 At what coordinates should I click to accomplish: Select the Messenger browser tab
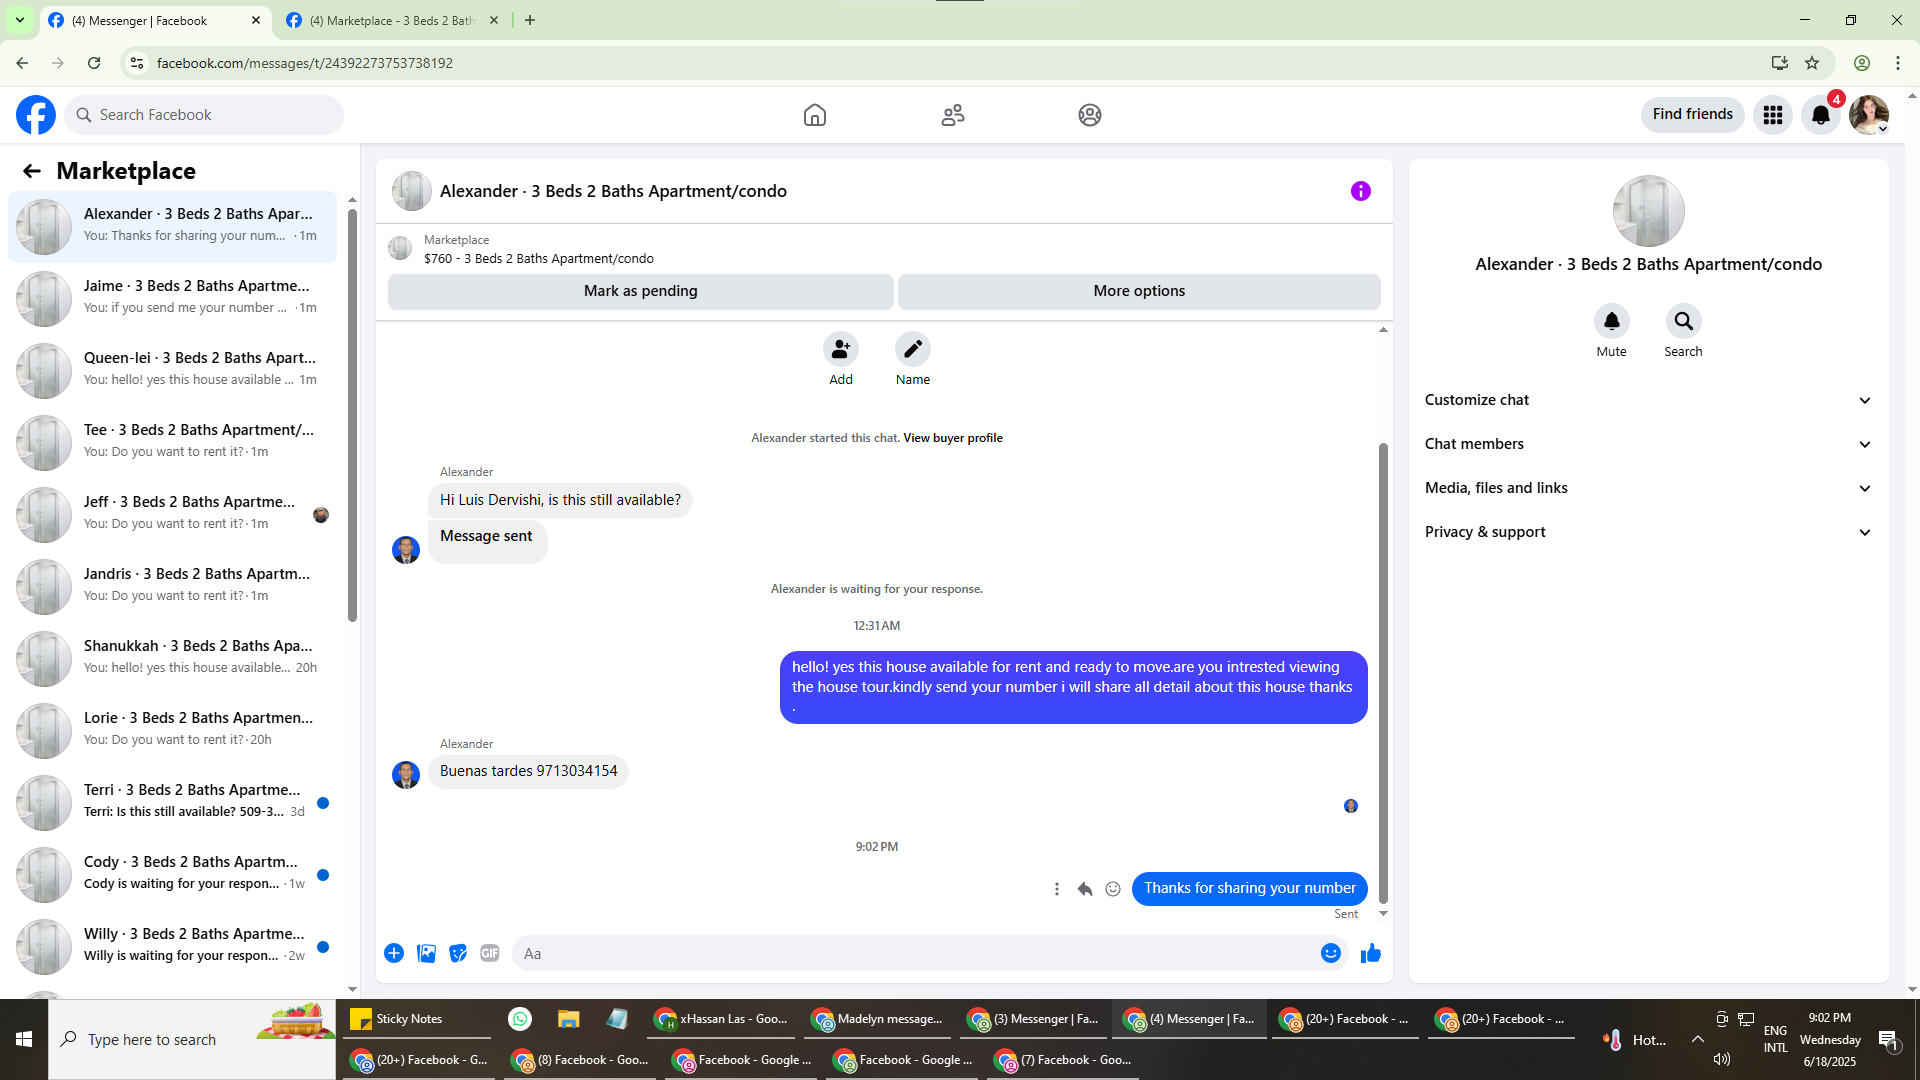coord(155,20)
